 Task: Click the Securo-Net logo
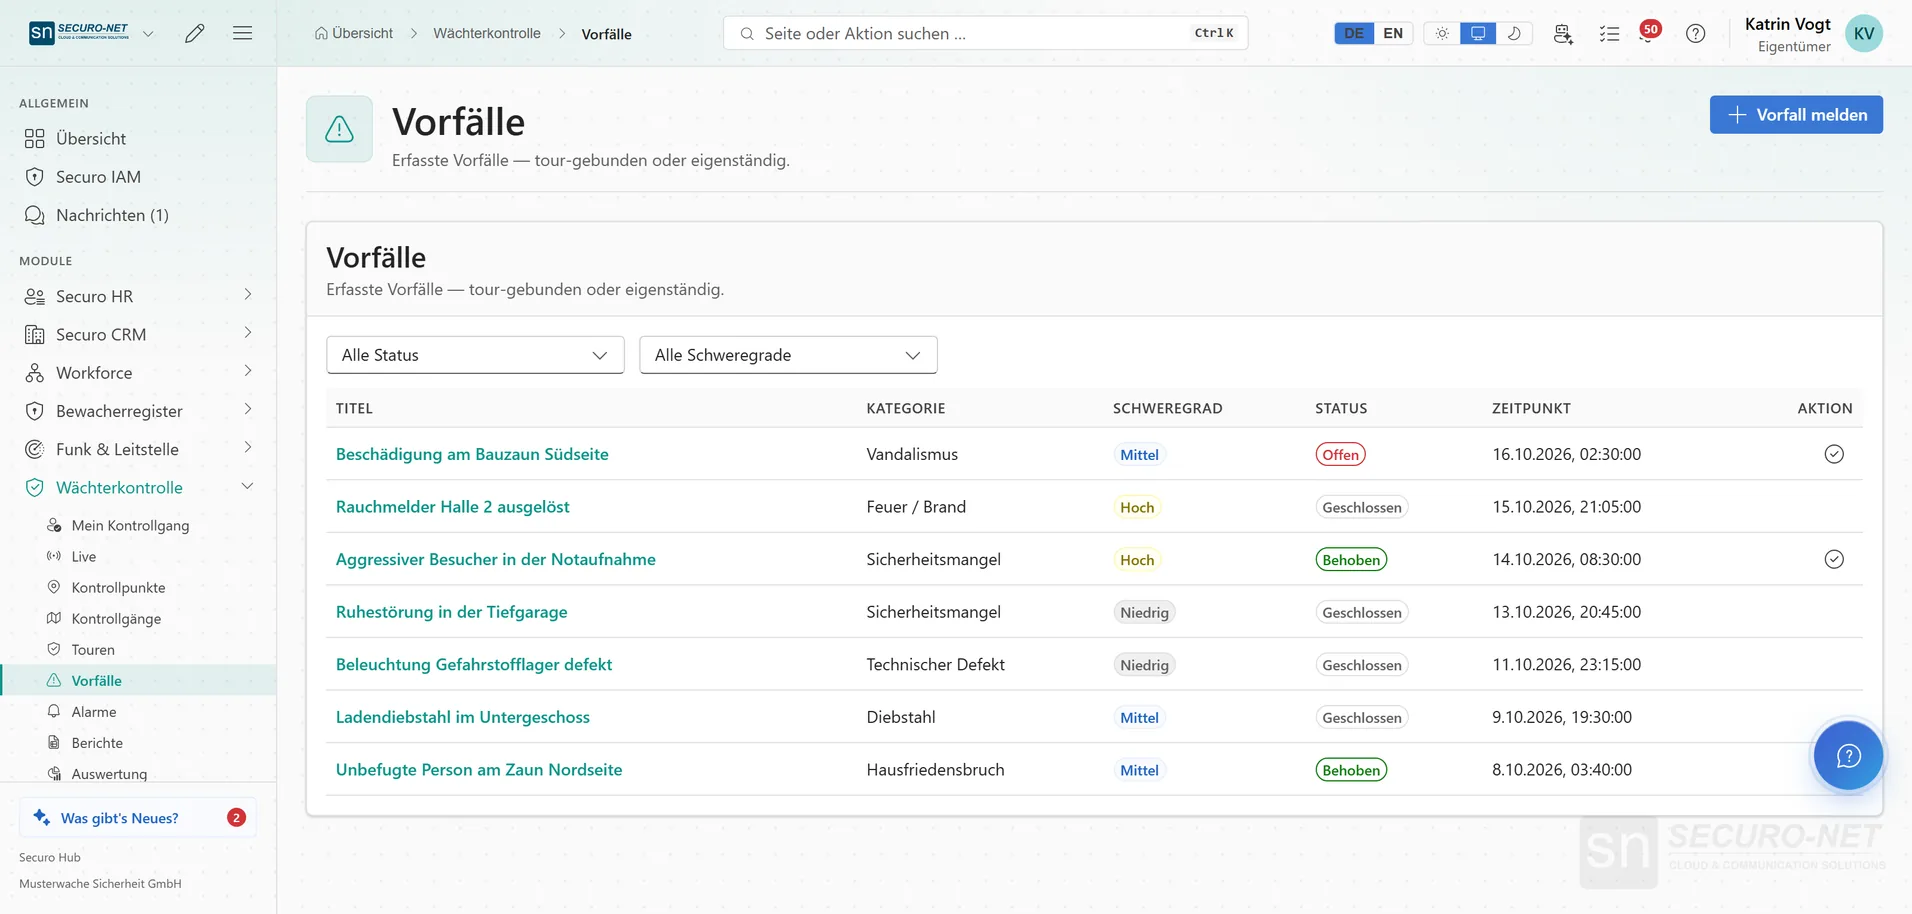79,33
